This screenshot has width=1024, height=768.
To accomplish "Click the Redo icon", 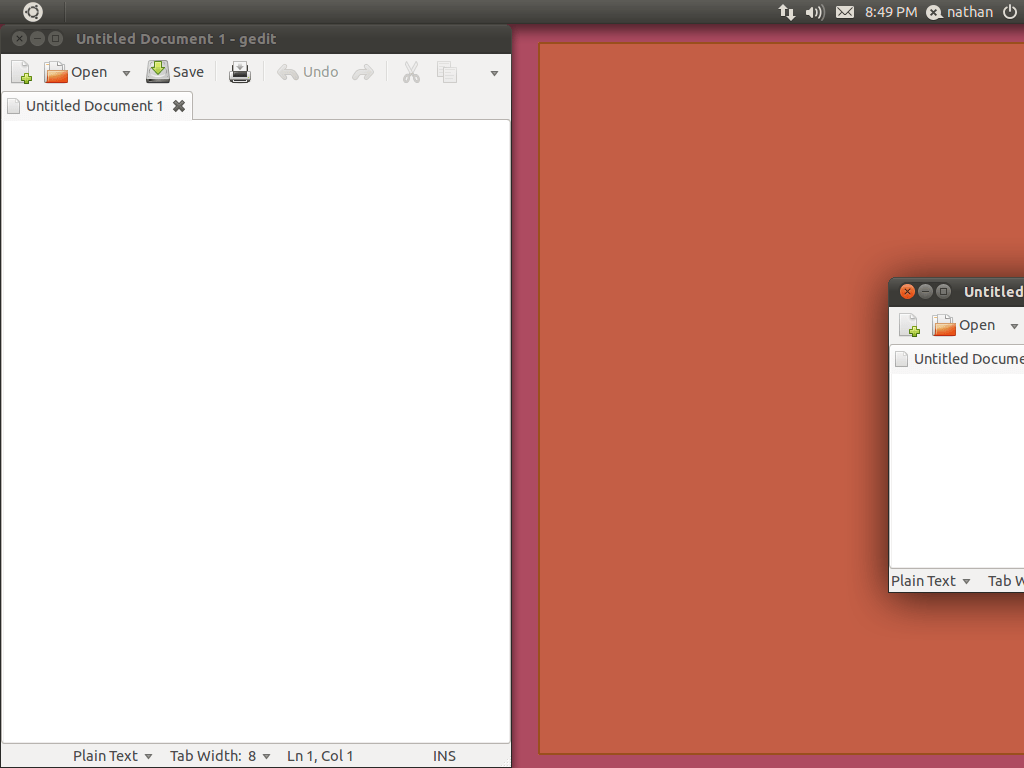I will pyautogui.click(x=362, y=71).
